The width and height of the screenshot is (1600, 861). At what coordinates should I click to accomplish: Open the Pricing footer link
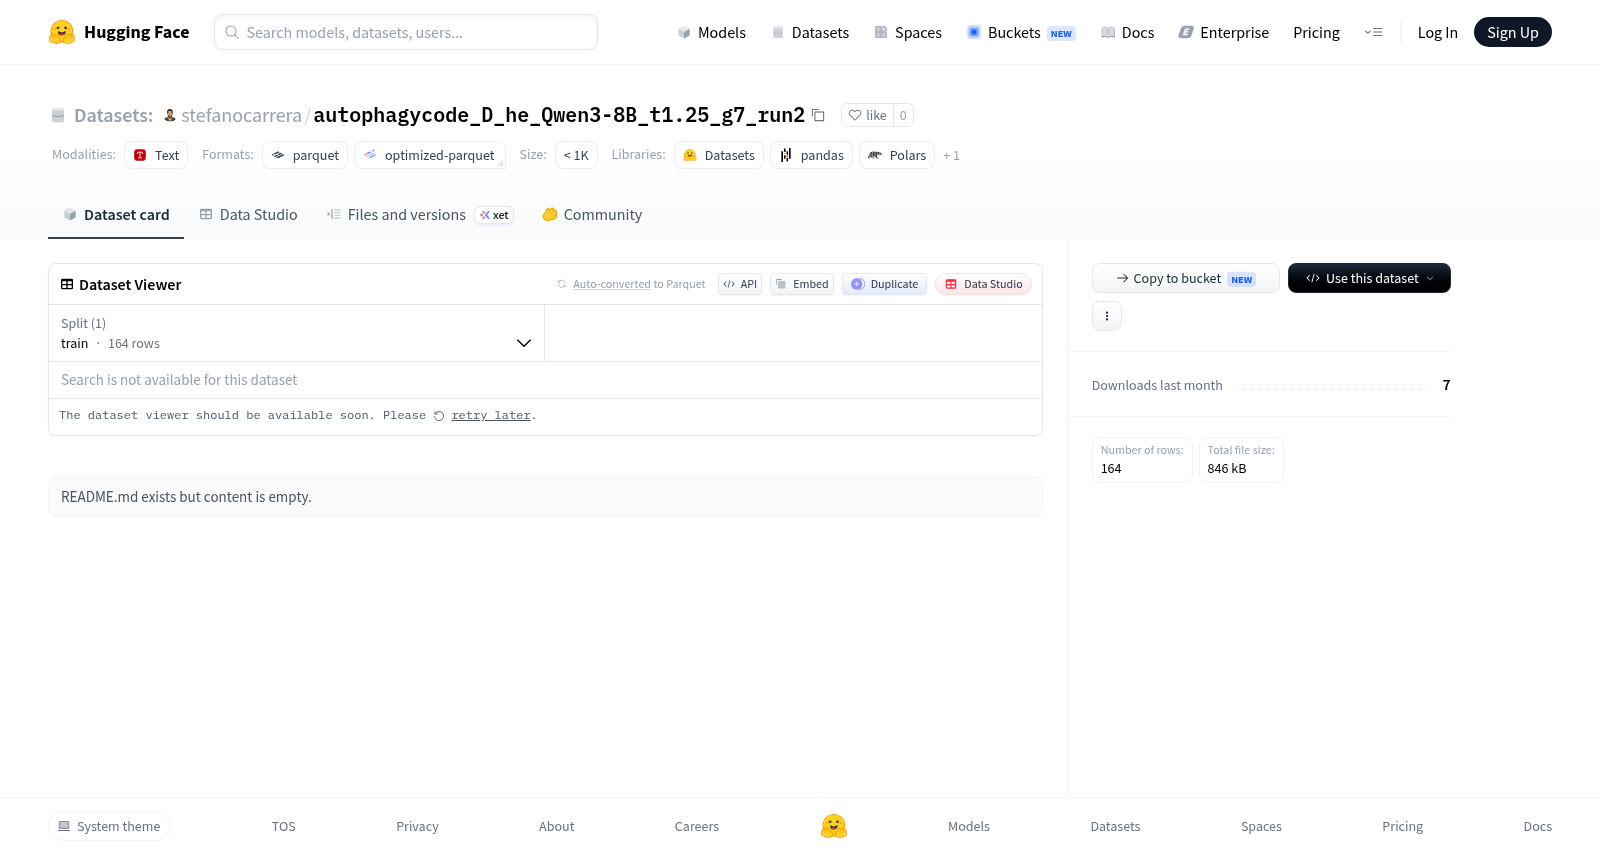click(1402, 826)
